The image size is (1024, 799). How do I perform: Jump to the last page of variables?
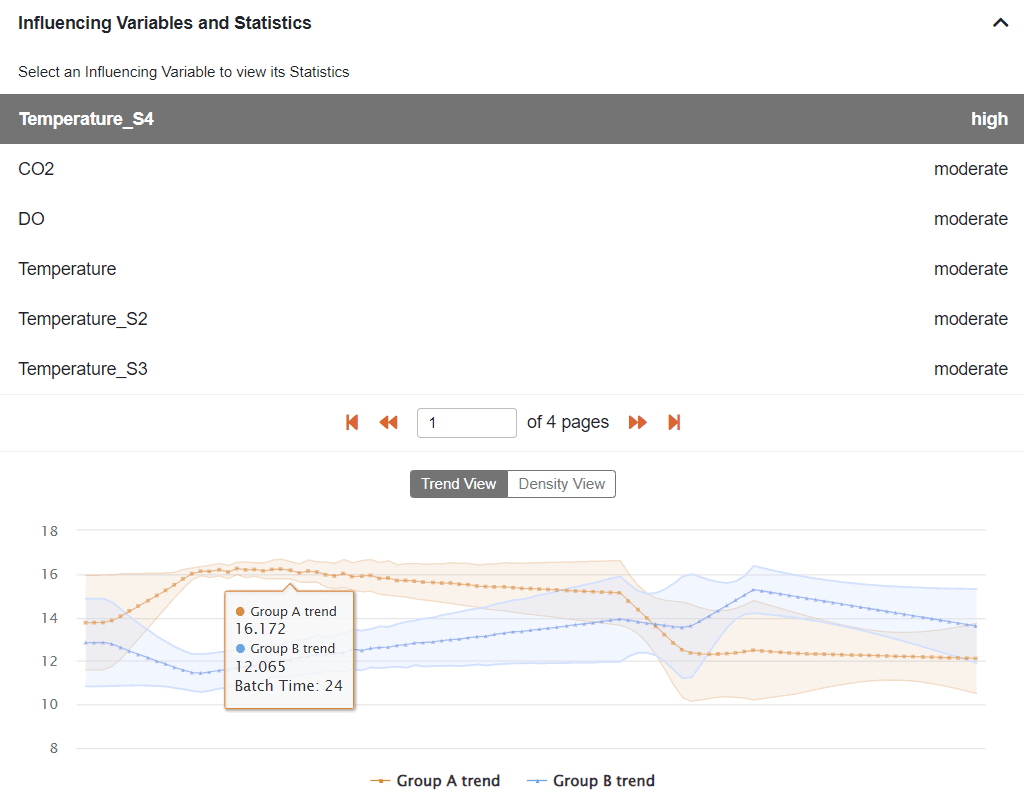(x=674, y=422)
